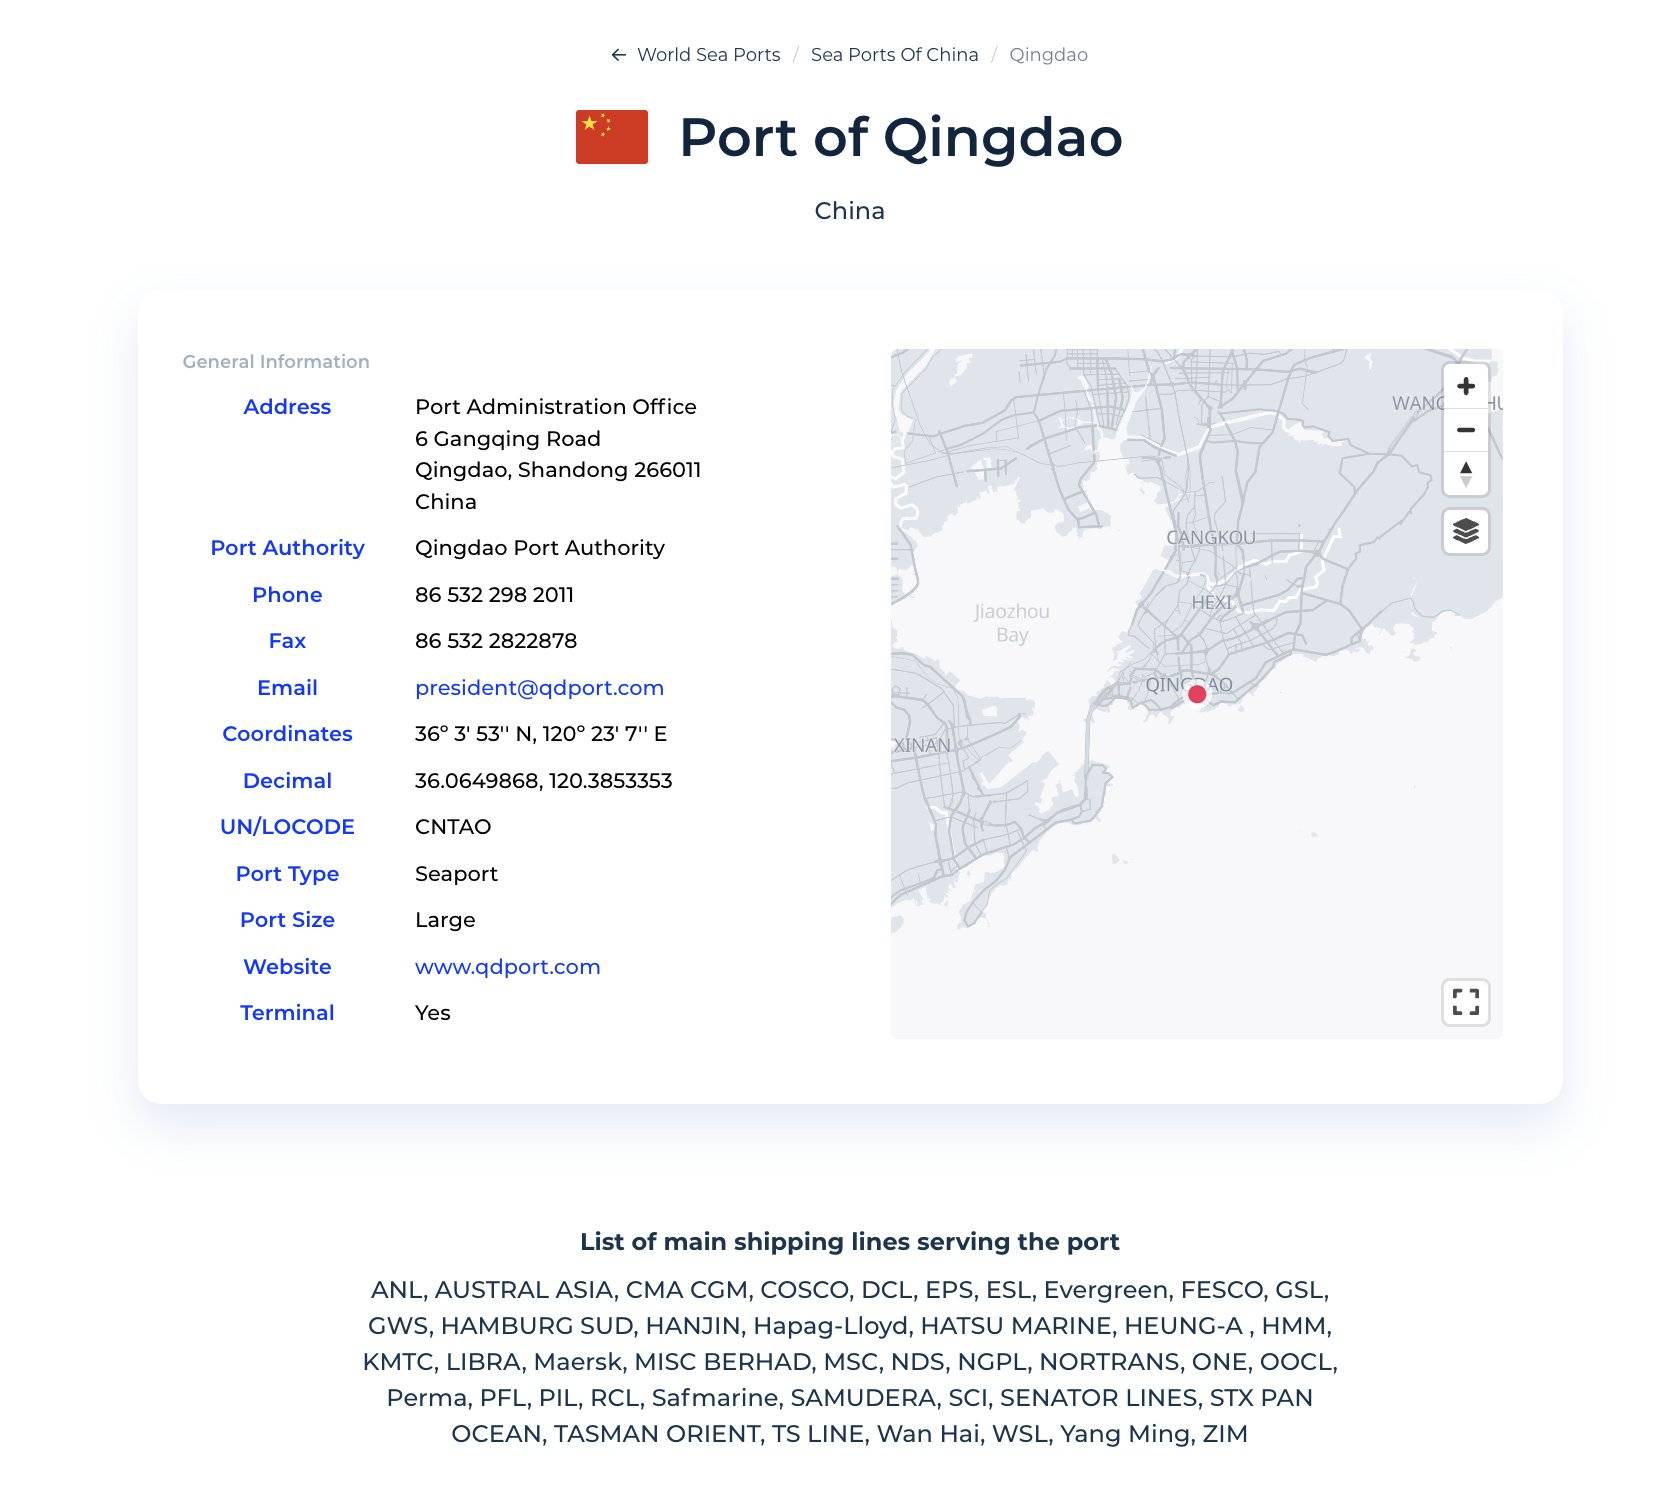The width and height of the screenshot is (1676, 1494).
Task: Click the Cangkou district label on map
Action: pyautogui.click(x=1210, y=538)
